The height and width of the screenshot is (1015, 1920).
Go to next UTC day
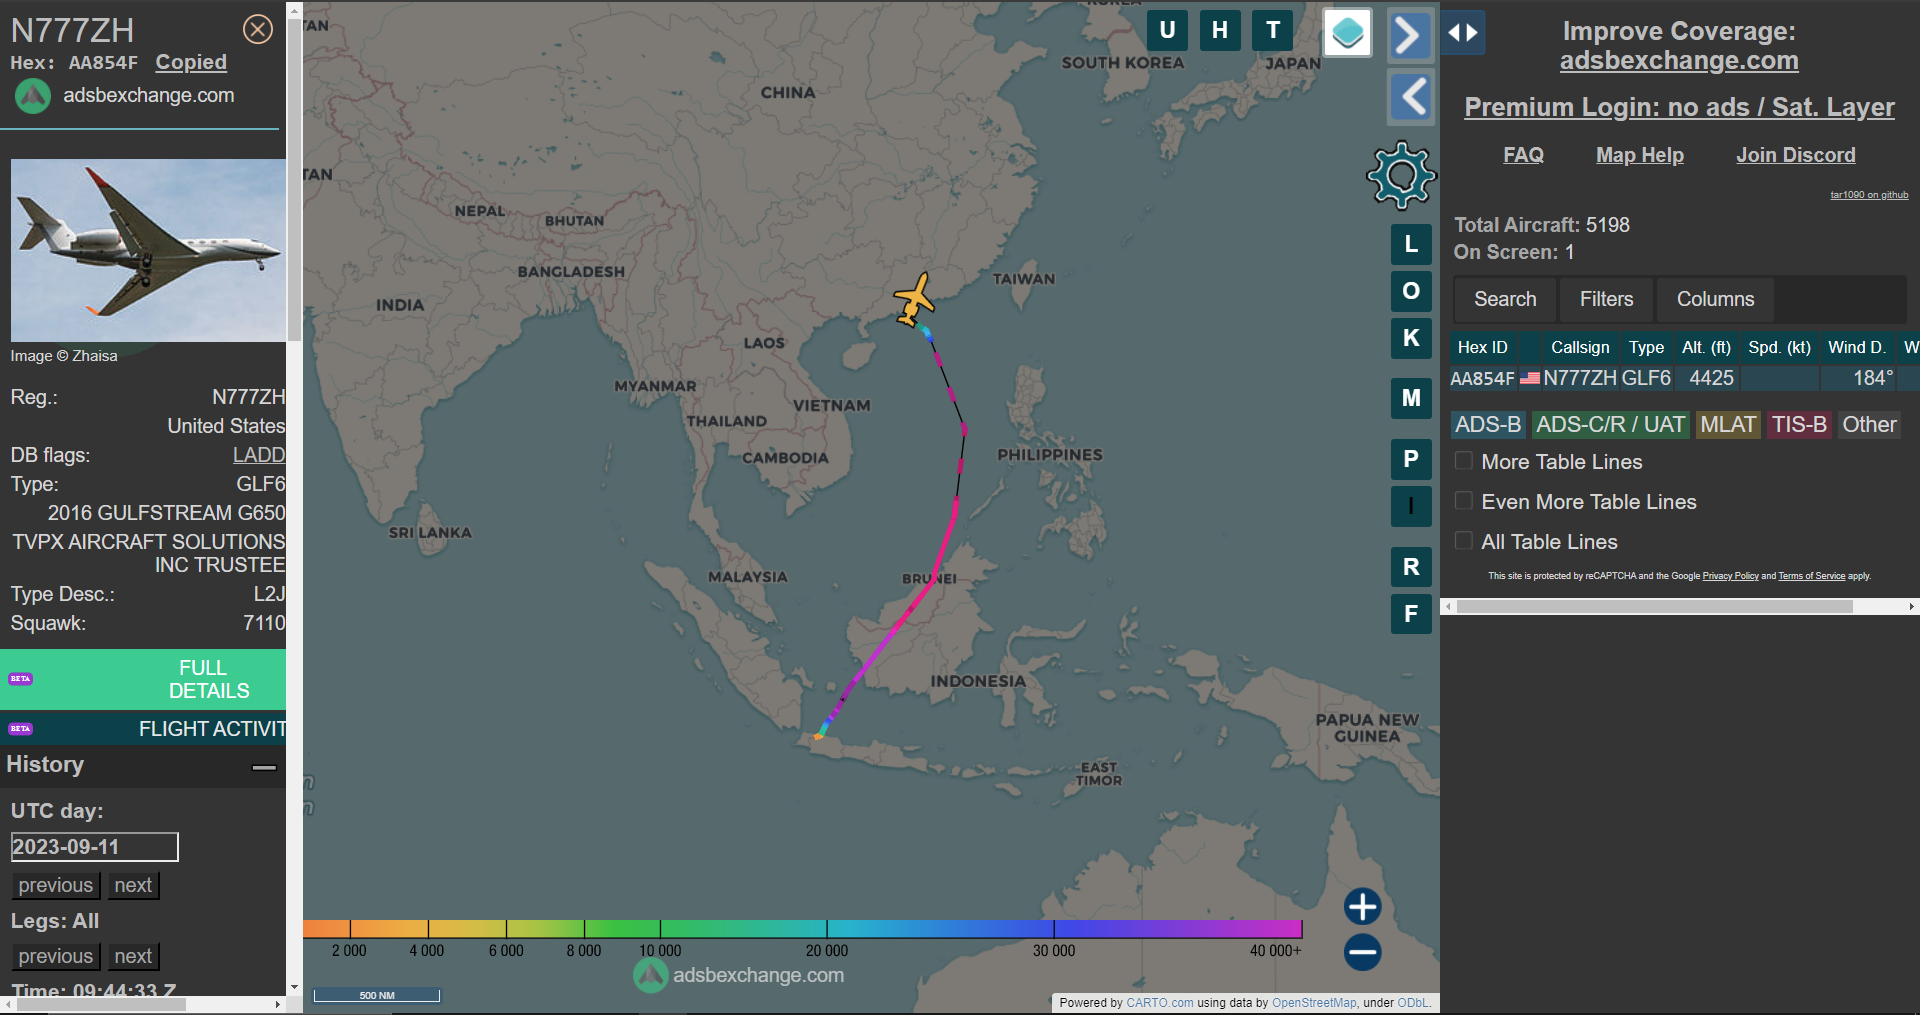133,885
